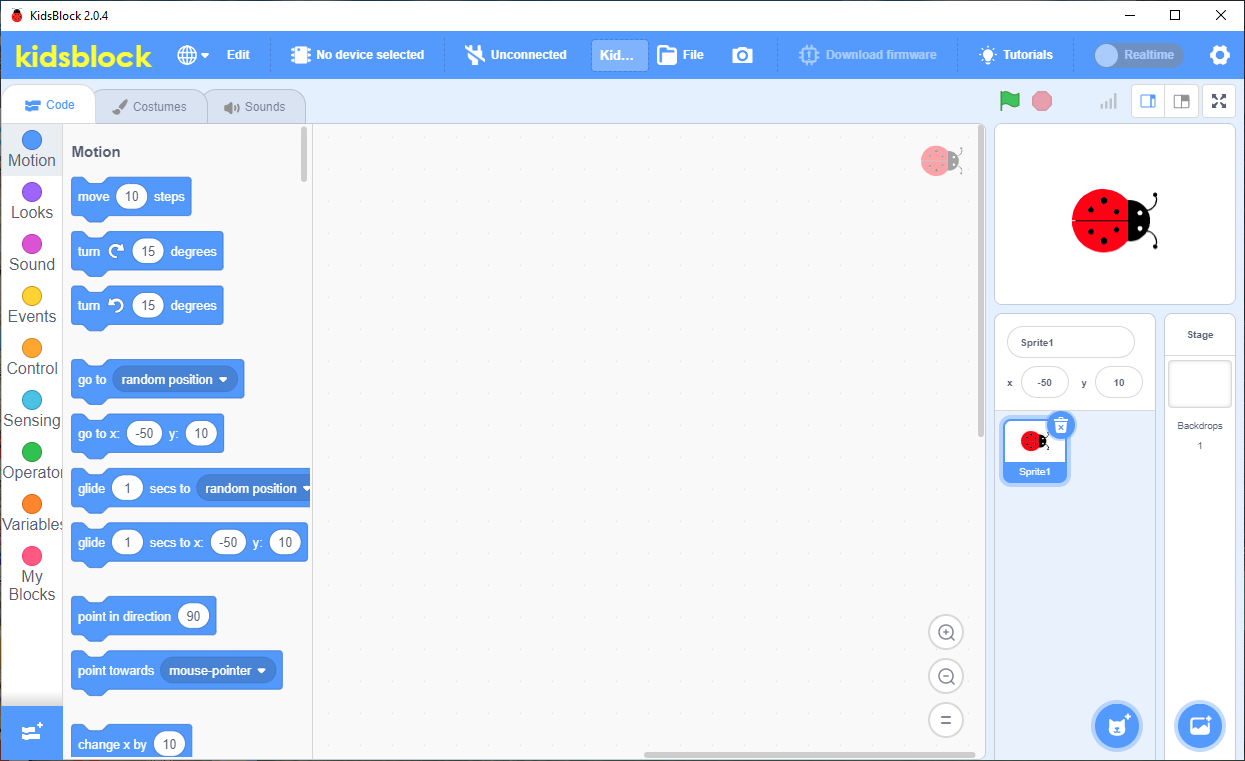Viewport: 1245px width, 761px height.
Task: Switch to the Code tab
Action: click(49, 105)
